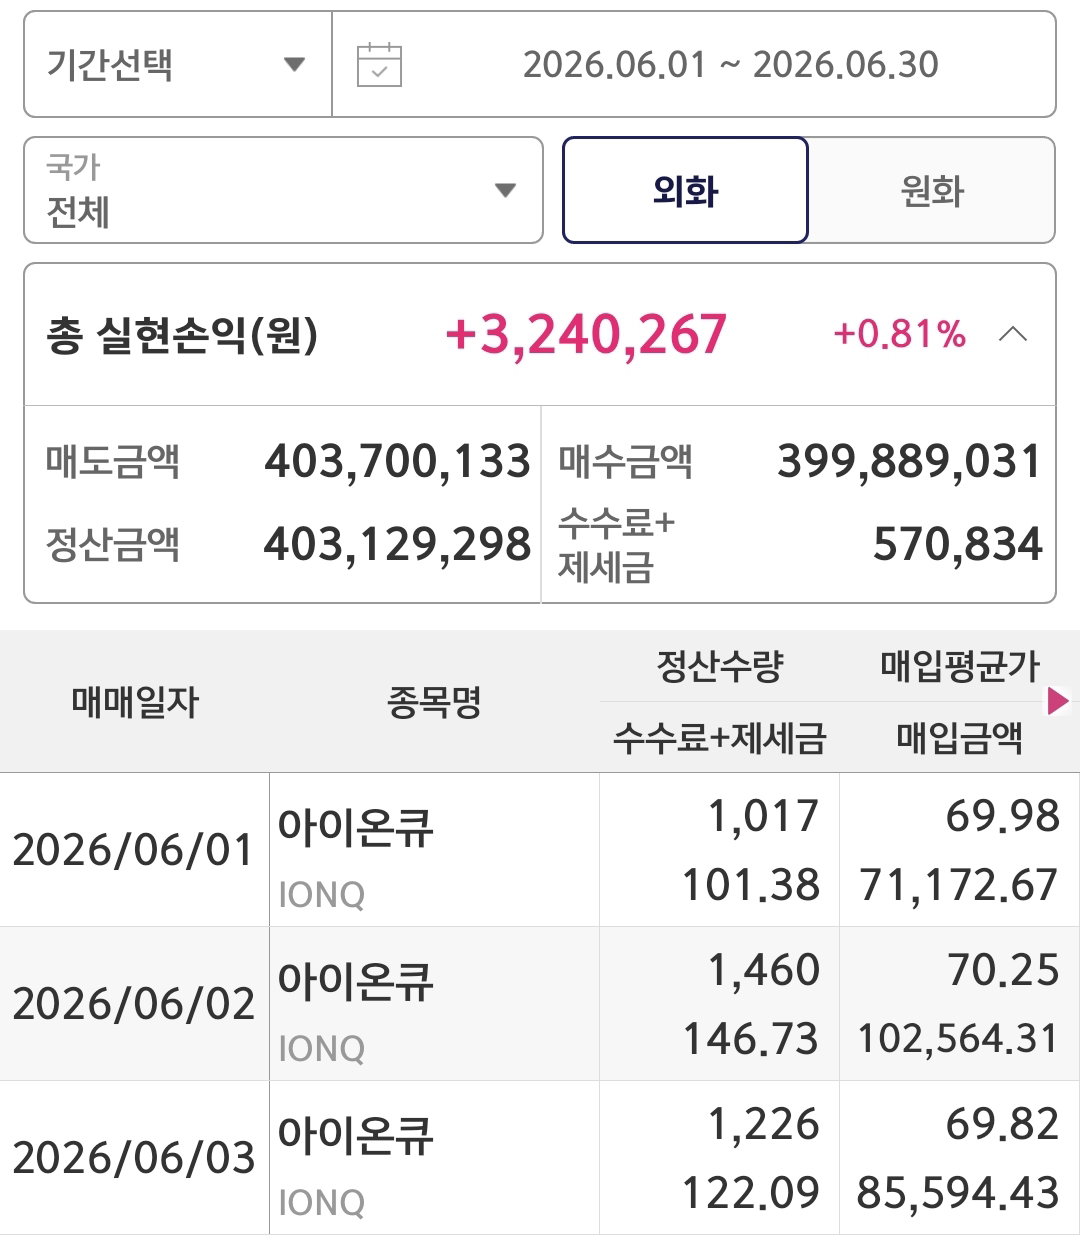Click the 정산수량 column header
The height and width of the screenshot is (1247, 1080).
(719, 666)
